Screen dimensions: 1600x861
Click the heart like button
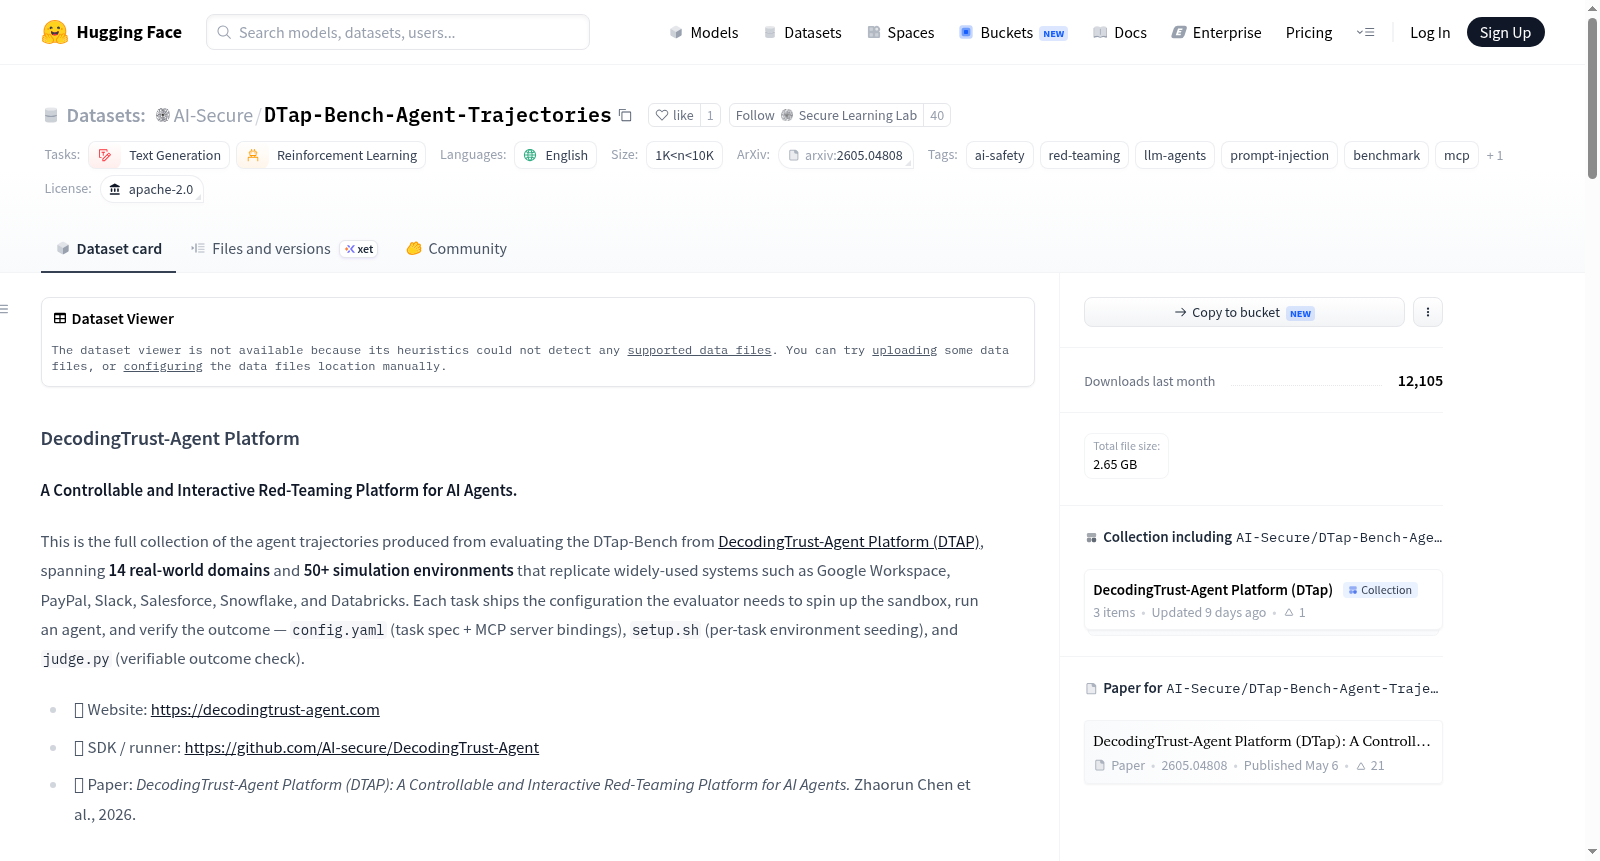coord(674,115)
